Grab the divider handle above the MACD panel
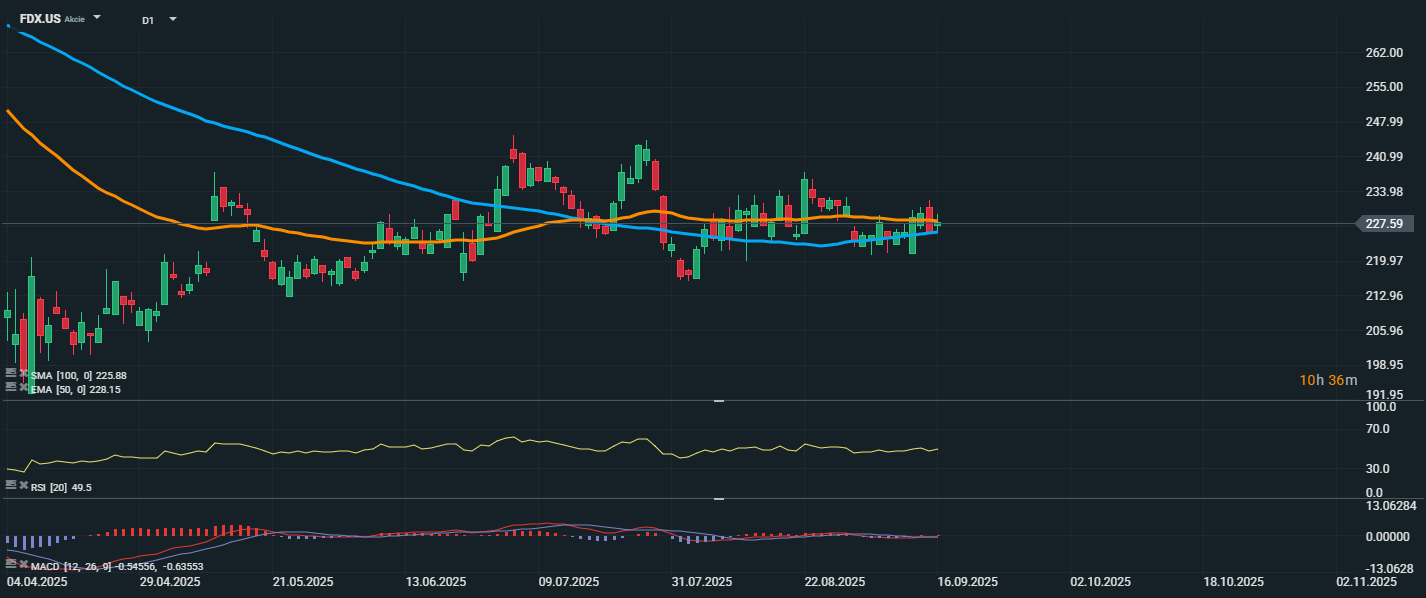1426x598 pixels. [718, 498]
